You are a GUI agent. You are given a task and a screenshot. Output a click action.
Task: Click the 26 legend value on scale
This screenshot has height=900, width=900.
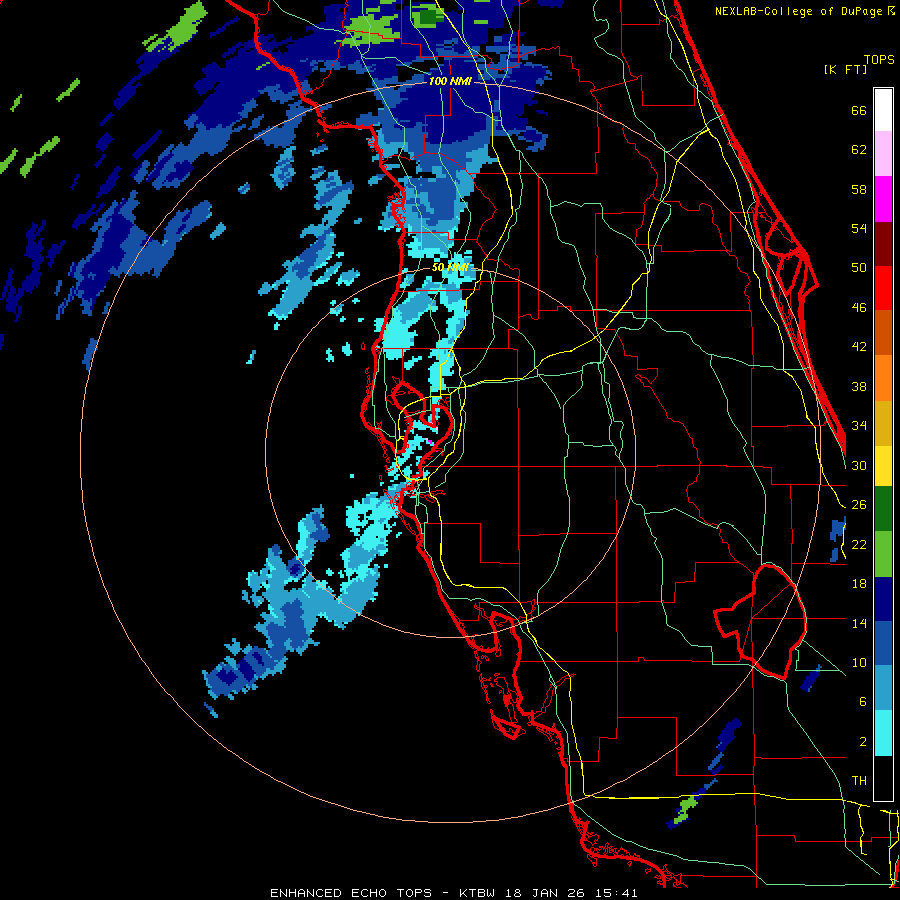pos(859,505)
